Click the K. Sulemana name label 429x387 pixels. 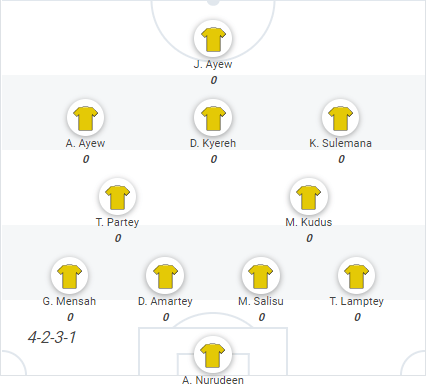click(340, 143)
